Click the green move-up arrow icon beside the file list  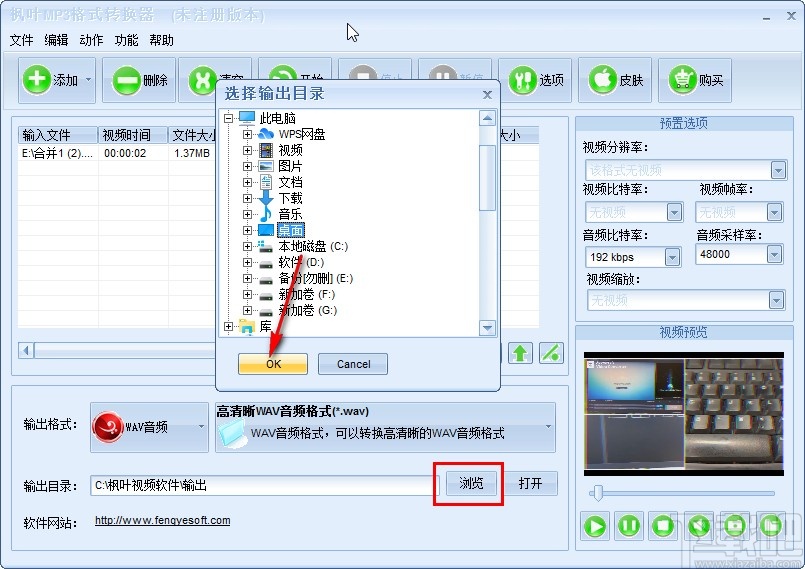click(x=520, y=353)
